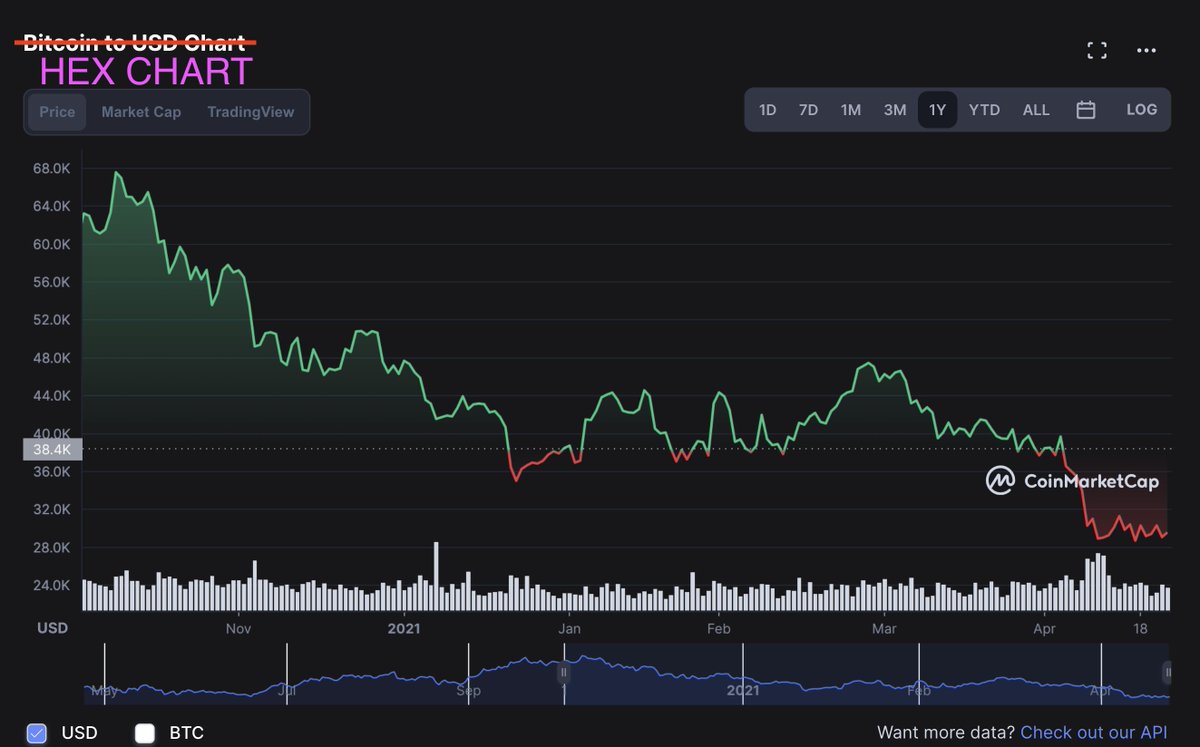Switch to the TradingView tab

[x=251, y=112]
